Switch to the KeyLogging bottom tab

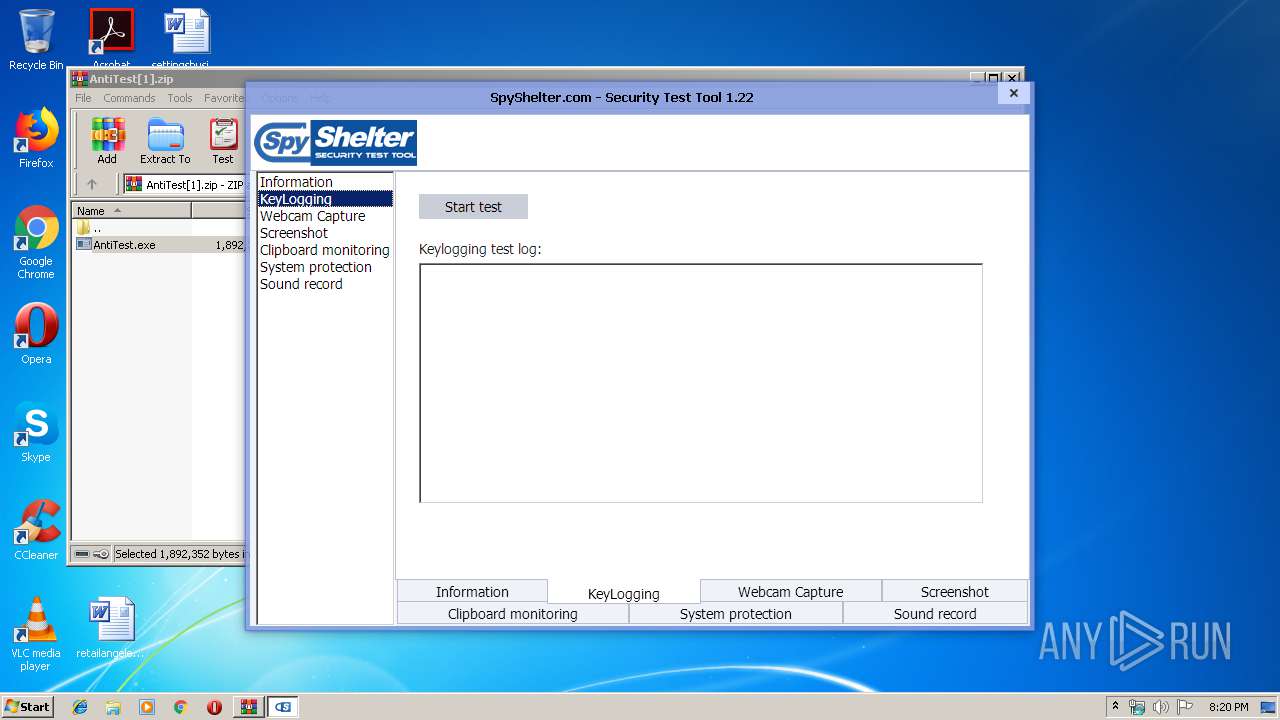coord(624,593)
